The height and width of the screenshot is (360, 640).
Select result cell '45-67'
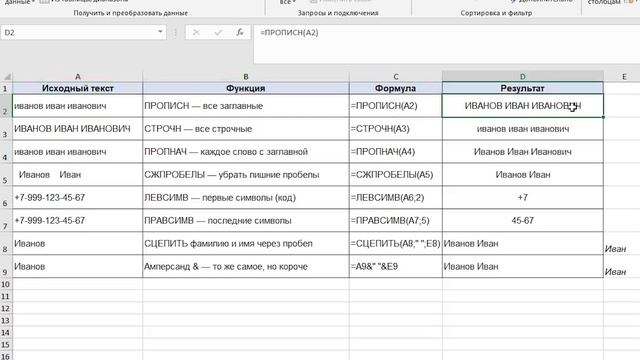click(x=522, y=220)
